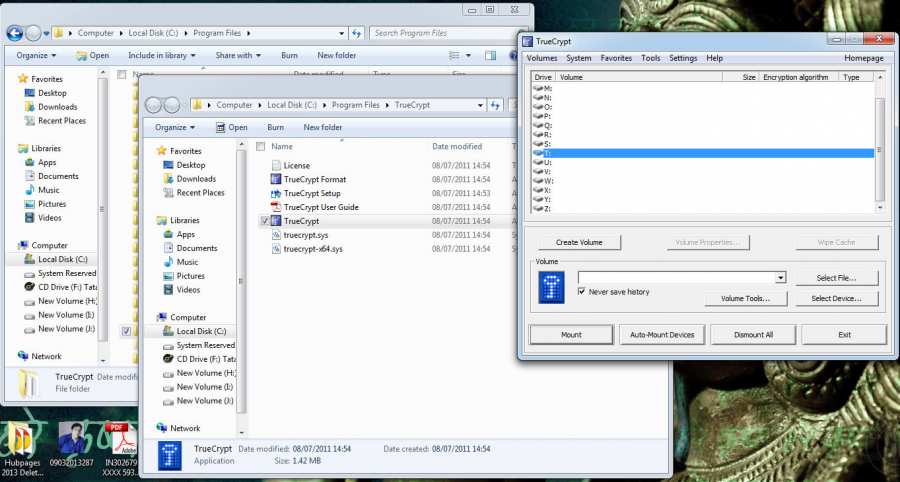Open the Help menu
Image resolution: width=900 pixels, height=482 pixels.
[x=715, y=58]
